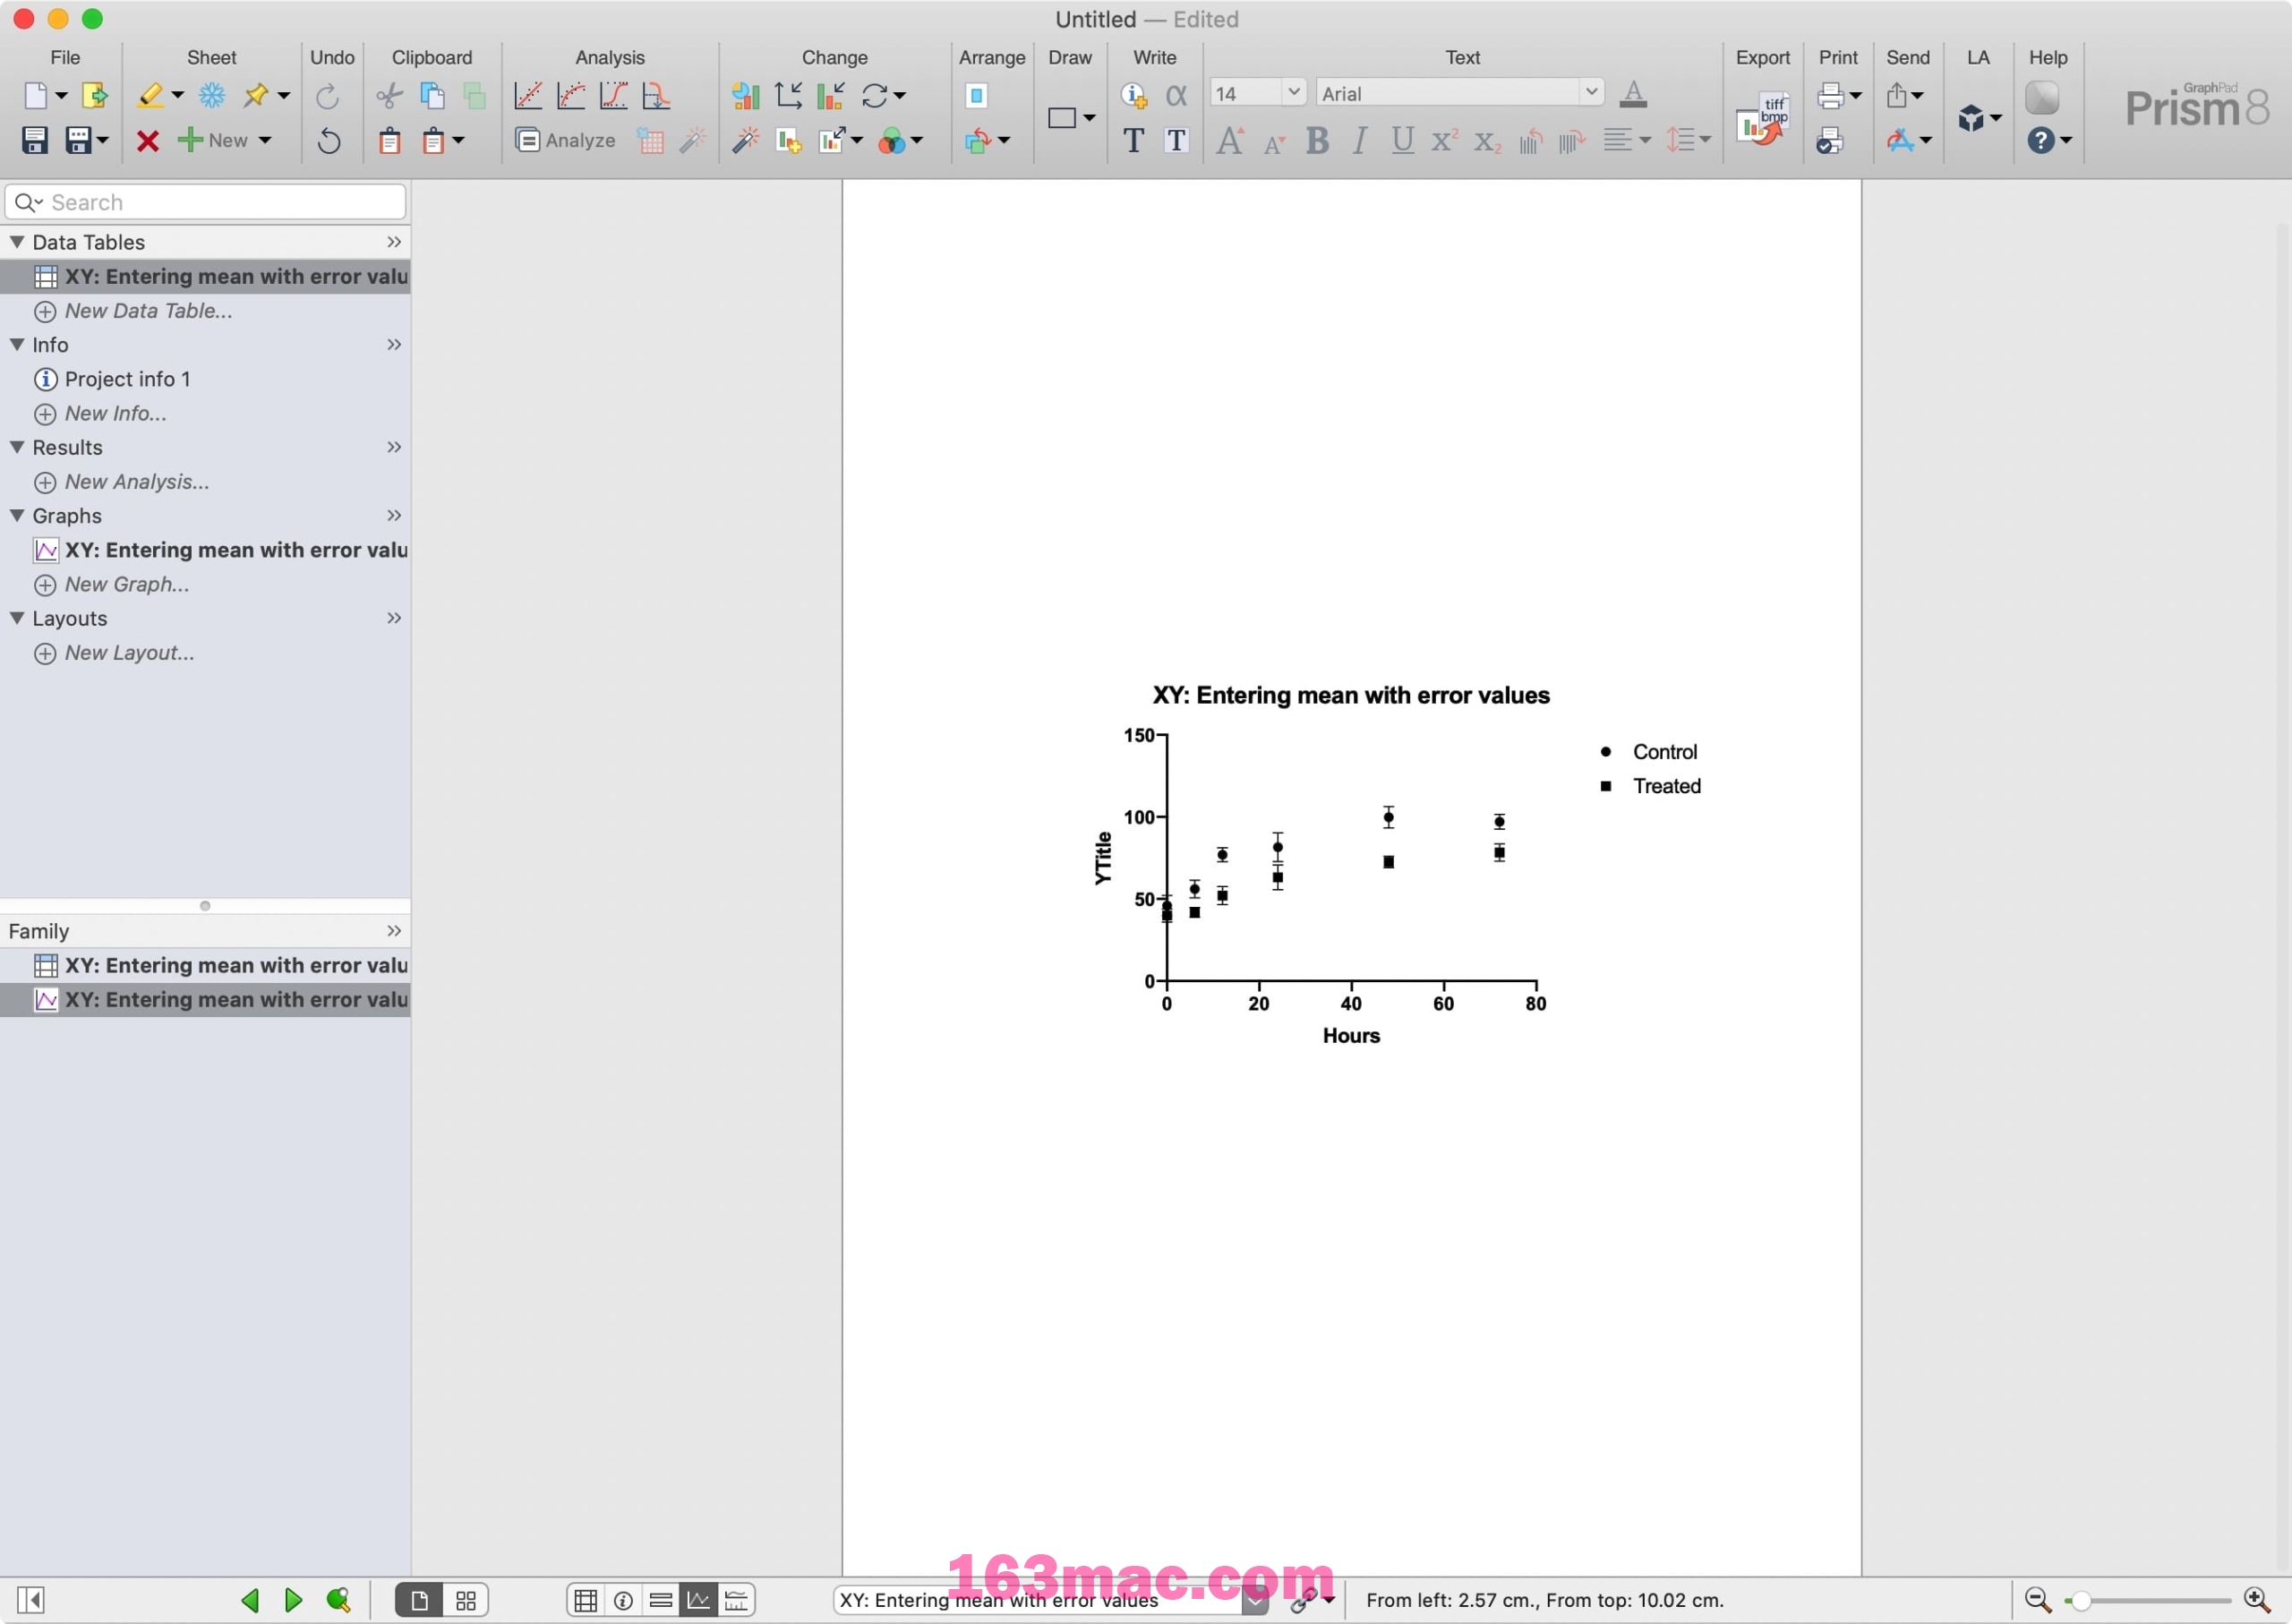Screen dimensions: 2292x1624
Task: Click the Paste clipboard icon
Action: point(390,141)
